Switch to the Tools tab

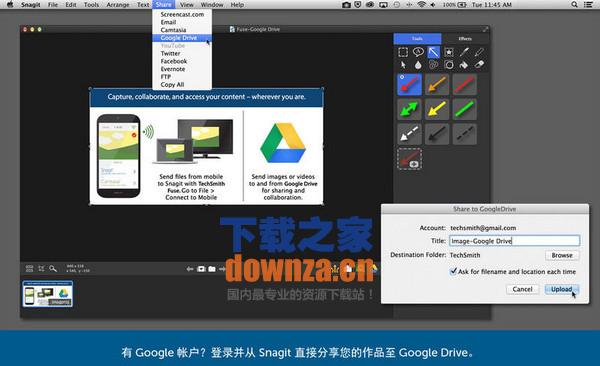[x=417, y=39]
